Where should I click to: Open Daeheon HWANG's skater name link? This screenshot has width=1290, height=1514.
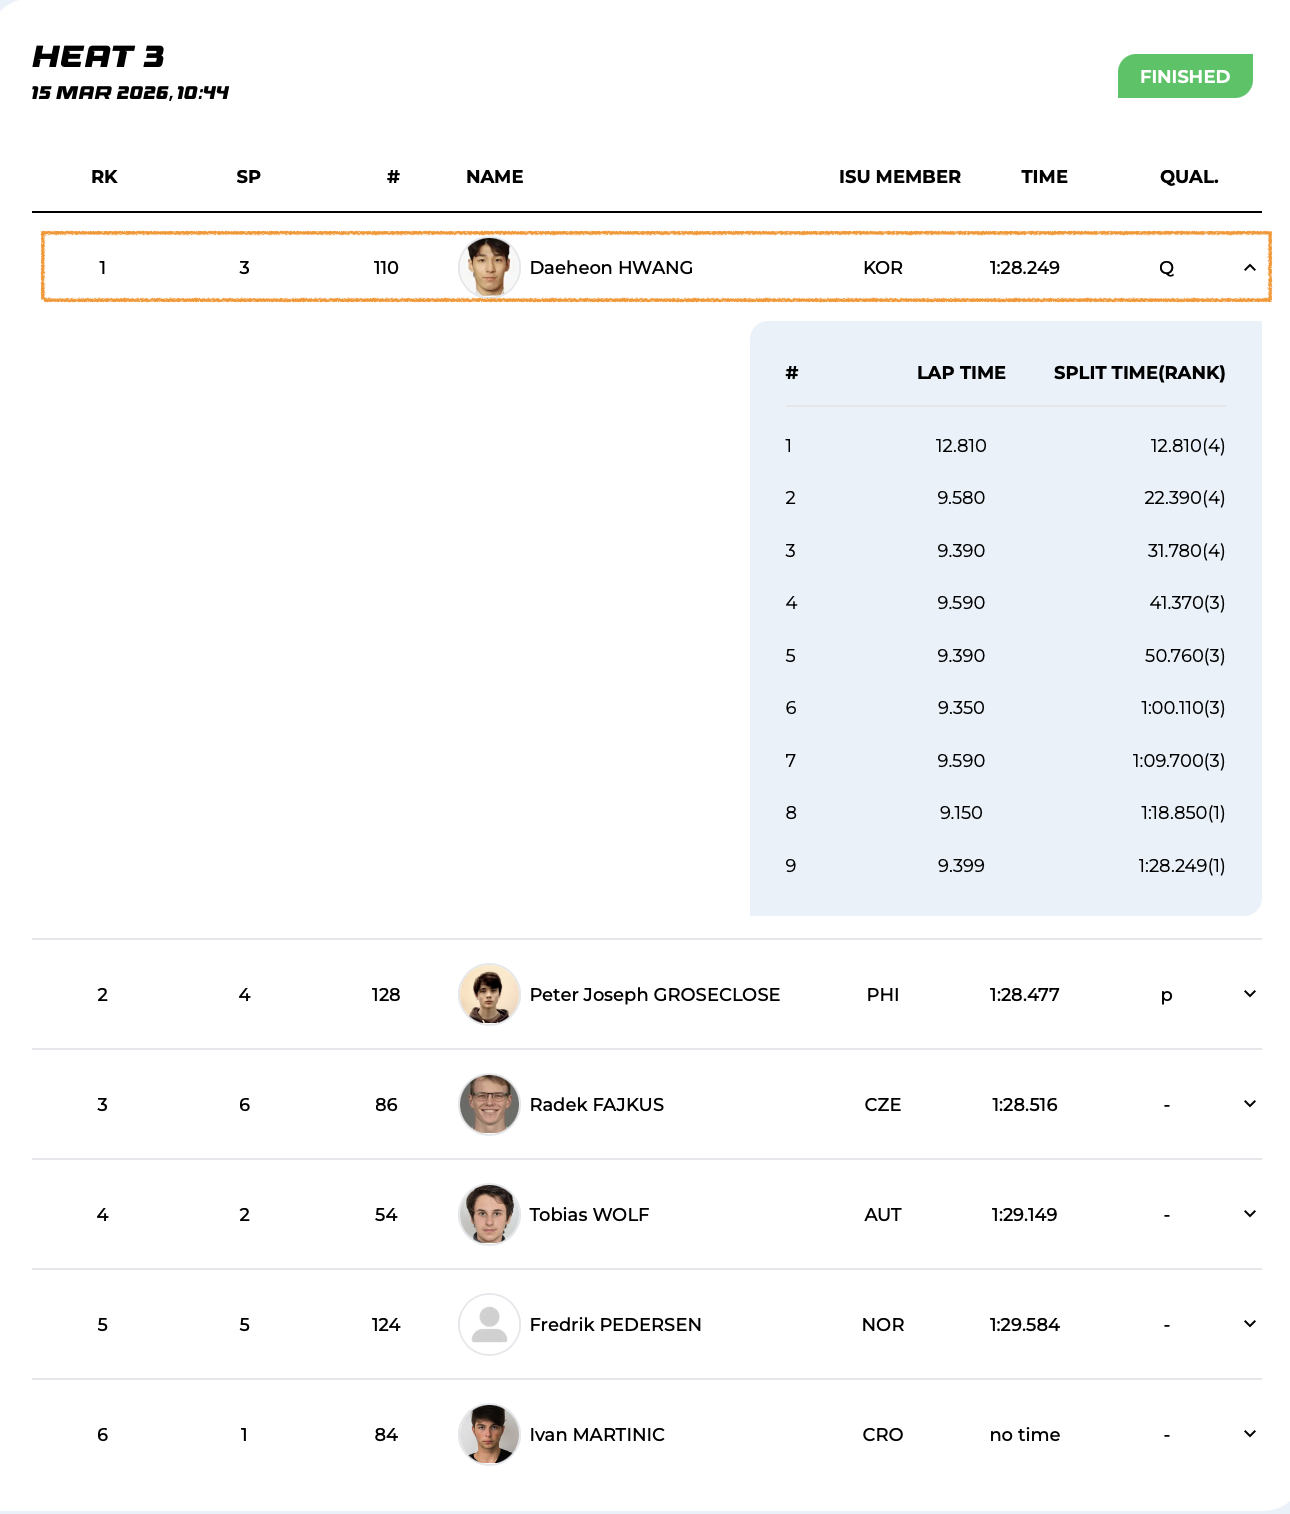(x=610, y=267)
